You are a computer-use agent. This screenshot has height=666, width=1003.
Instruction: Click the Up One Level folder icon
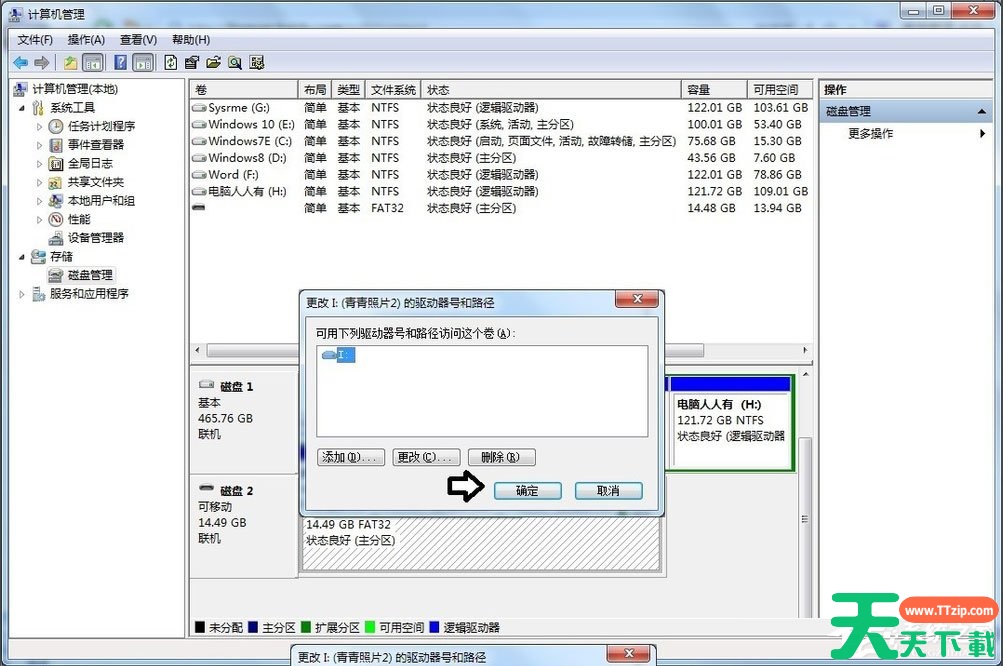[x=71, y=62]
